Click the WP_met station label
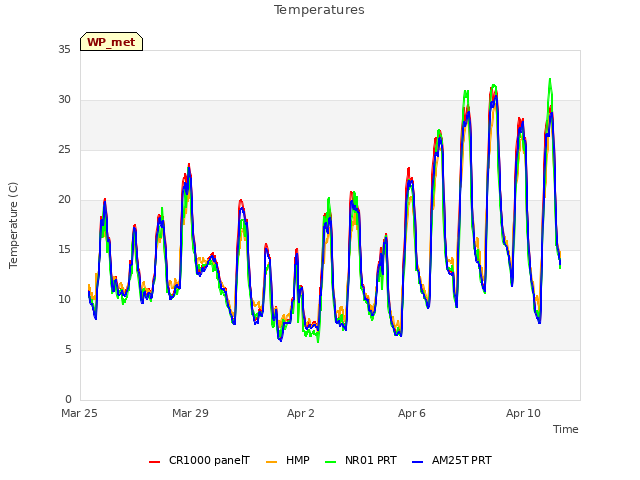This screenshot has height=480, width=640. (111, 42)
